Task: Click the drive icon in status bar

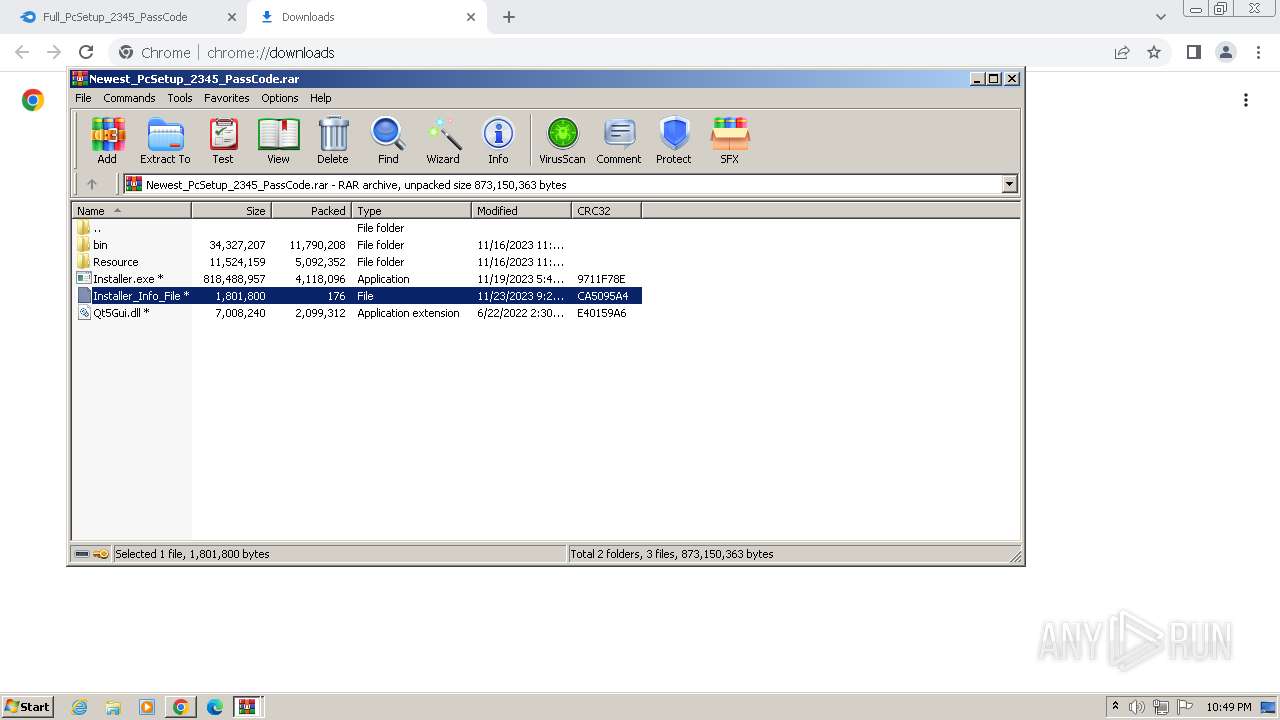Action: 82,554
